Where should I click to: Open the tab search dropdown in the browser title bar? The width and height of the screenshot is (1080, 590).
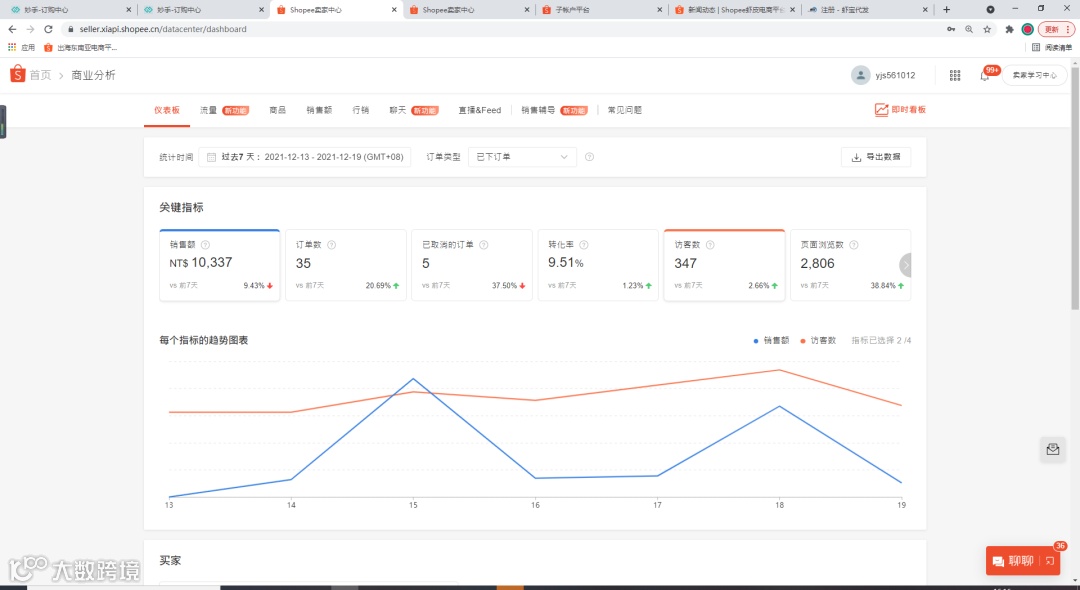point(990,10)
